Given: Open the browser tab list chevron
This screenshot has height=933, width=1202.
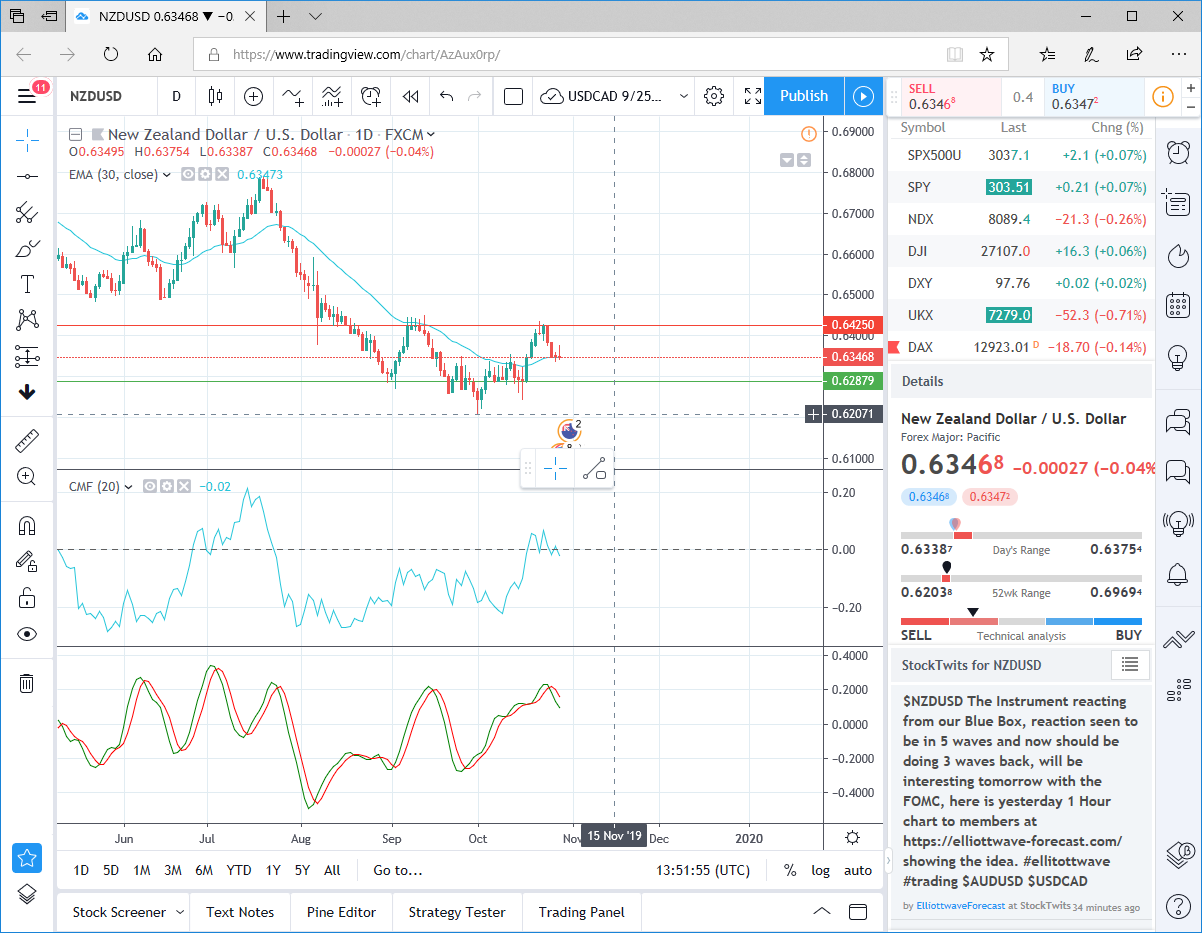Looking at the screenshot, I should 316,17.
